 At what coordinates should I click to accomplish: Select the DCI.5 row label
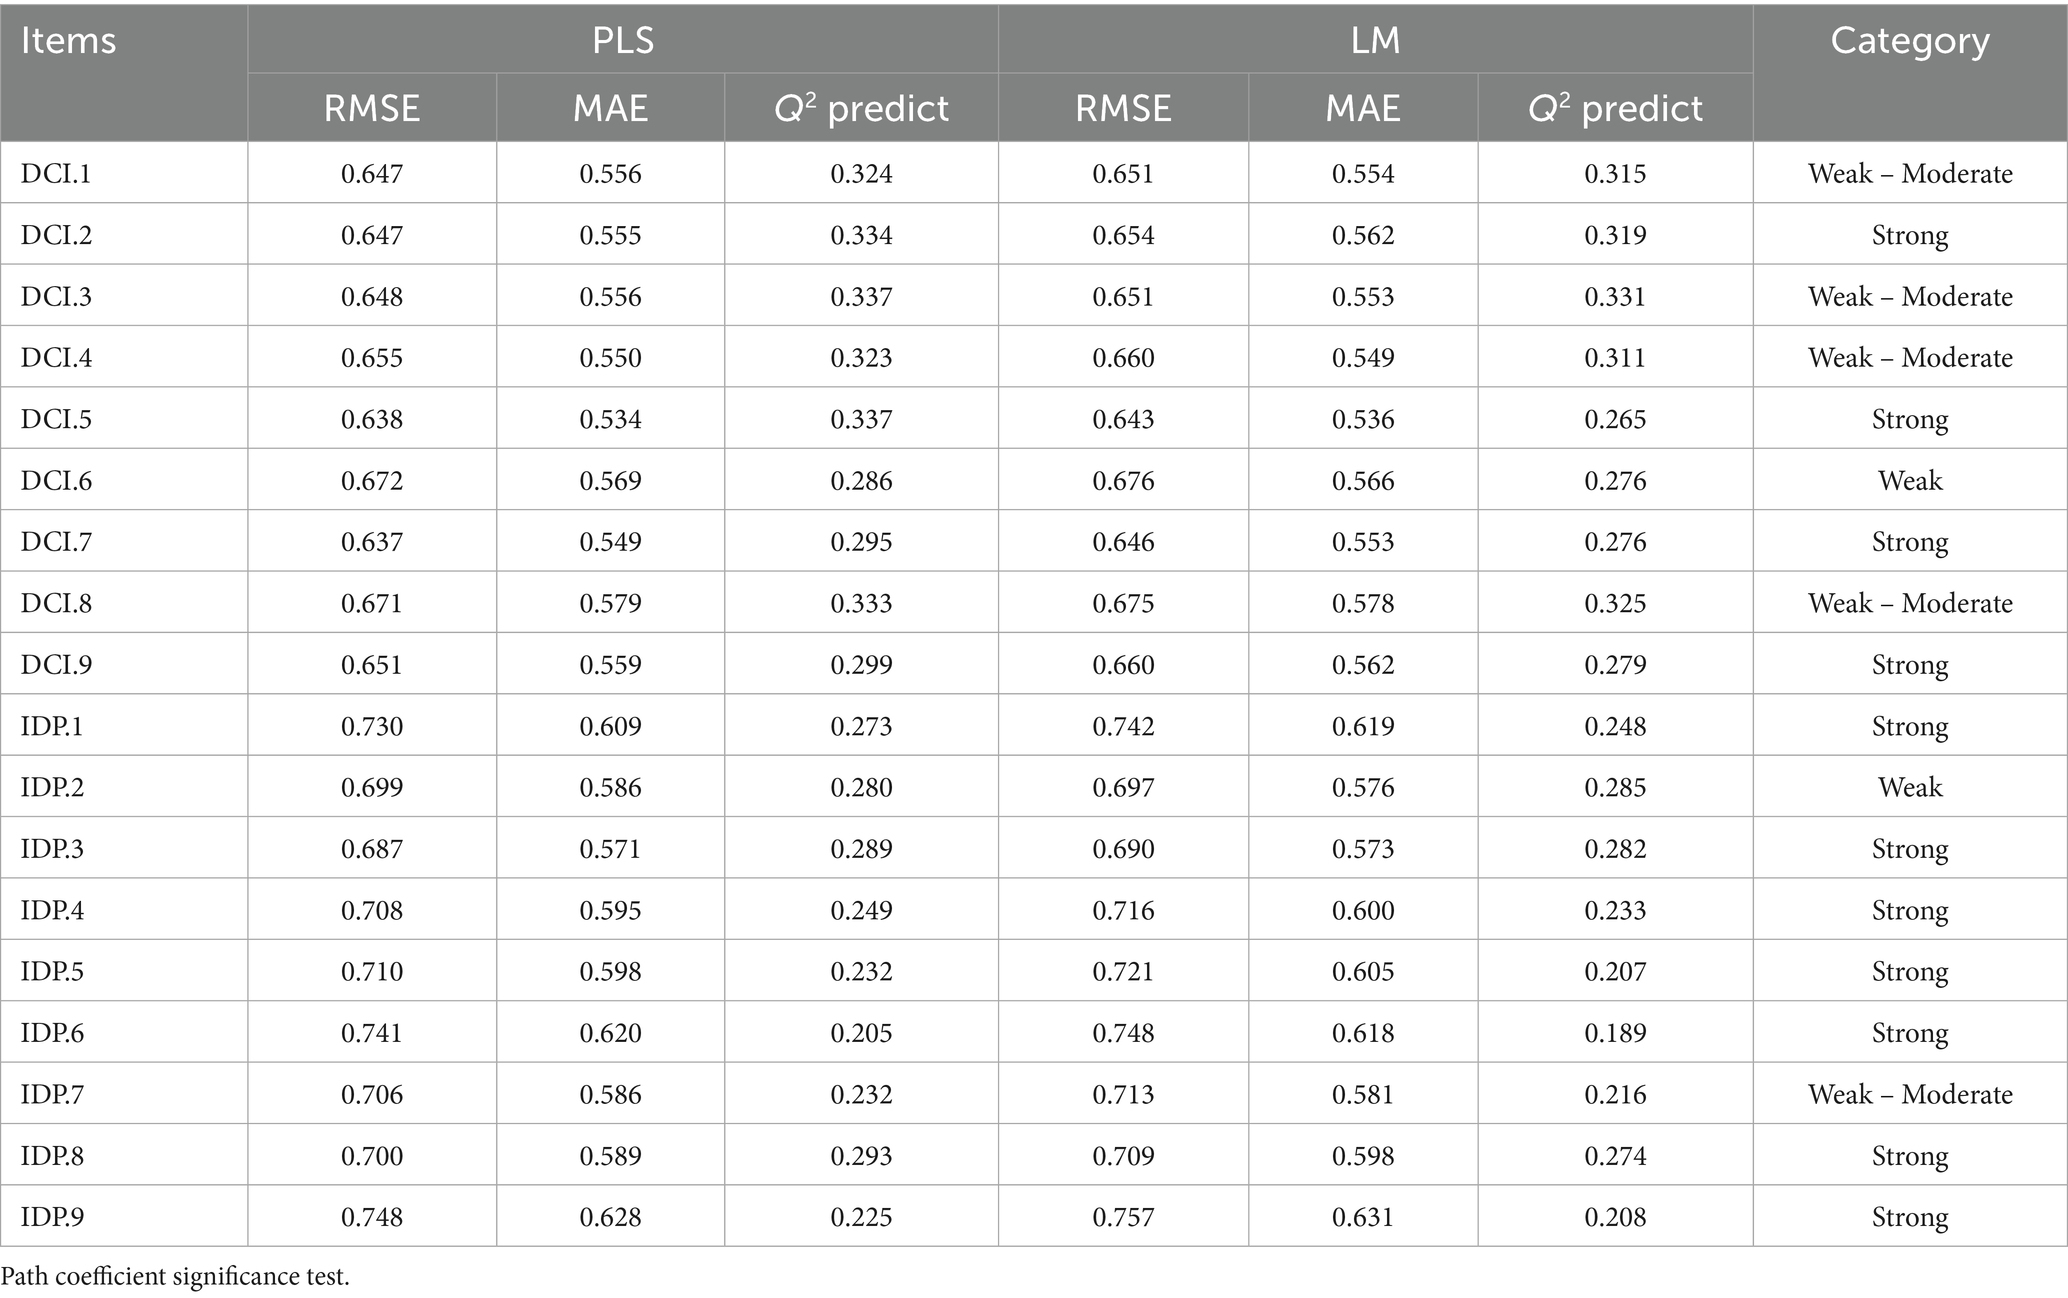pos(56,419)
